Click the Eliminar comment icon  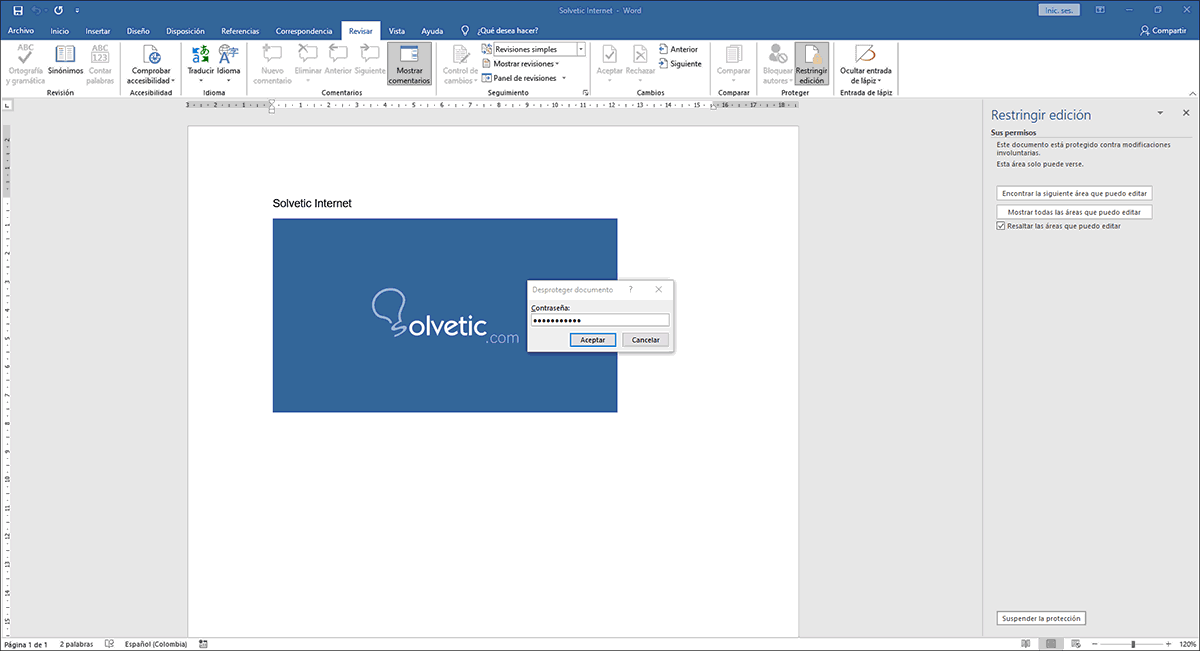[x=309, y=54]
